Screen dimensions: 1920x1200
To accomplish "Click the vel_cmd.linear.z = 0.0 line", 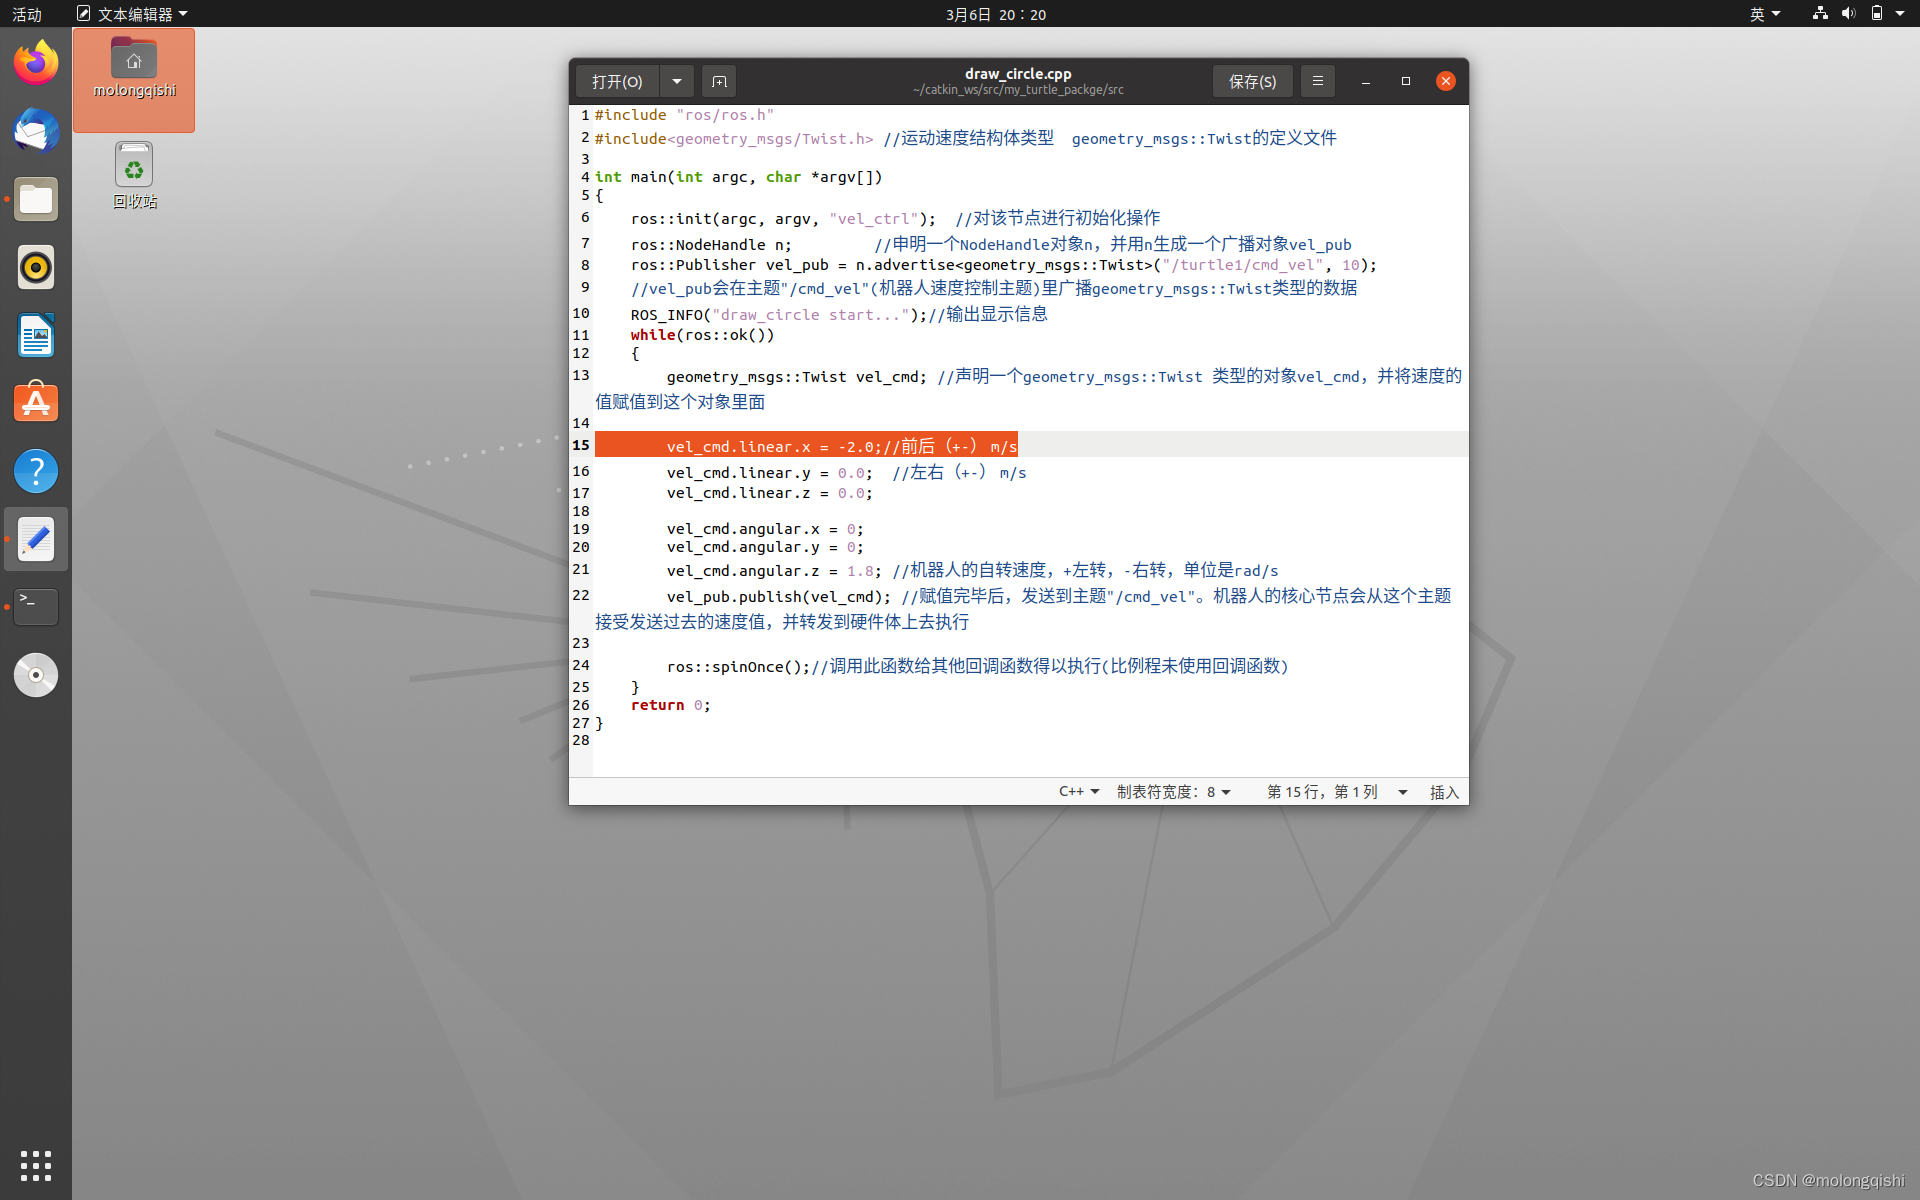I will [x=769, y=493].
